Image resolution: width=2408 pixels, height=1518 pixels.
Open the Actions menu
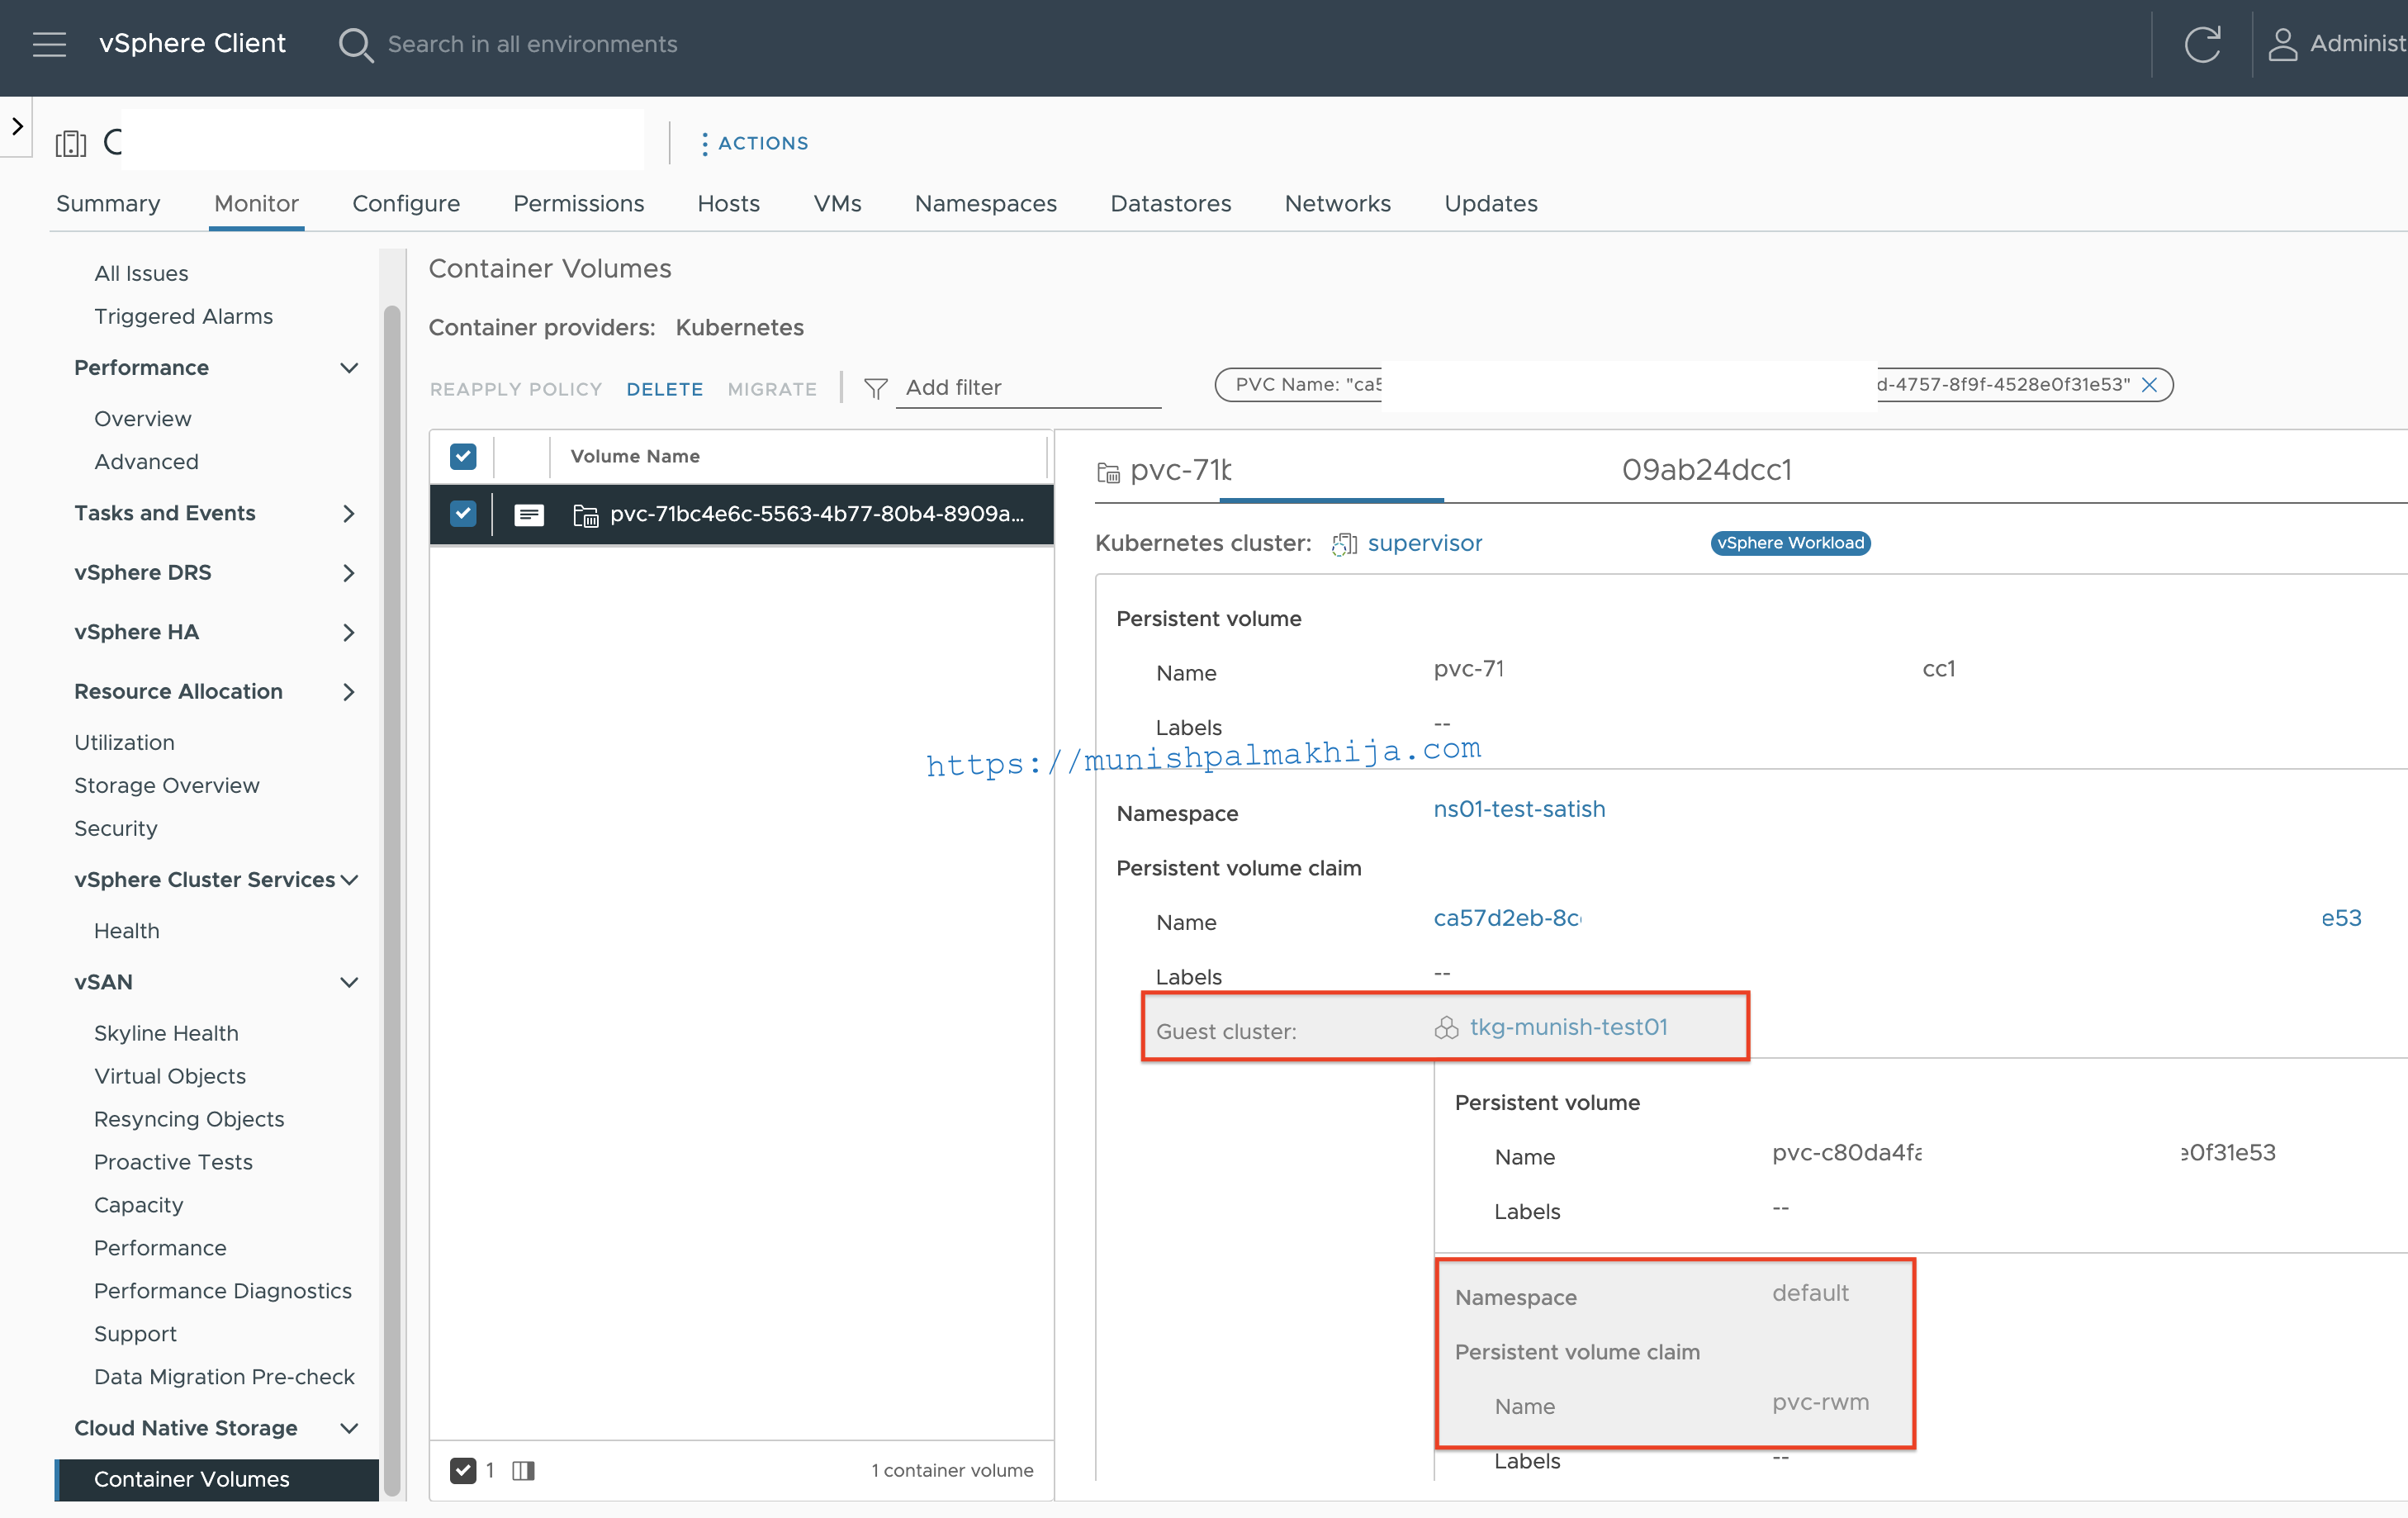(755, 143)
